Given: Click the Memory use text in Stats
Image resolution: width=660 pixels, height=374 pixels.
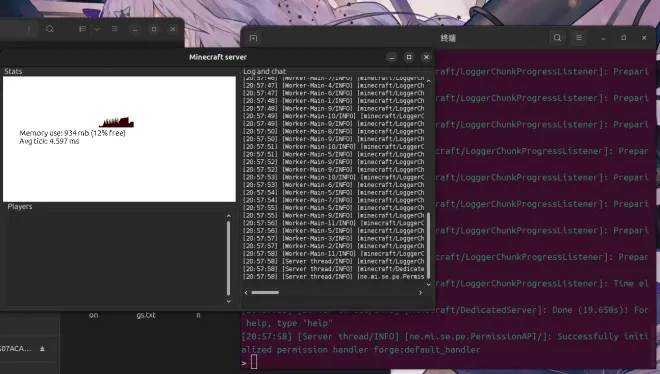Looking at the screenshot, I should pos(72,133).
